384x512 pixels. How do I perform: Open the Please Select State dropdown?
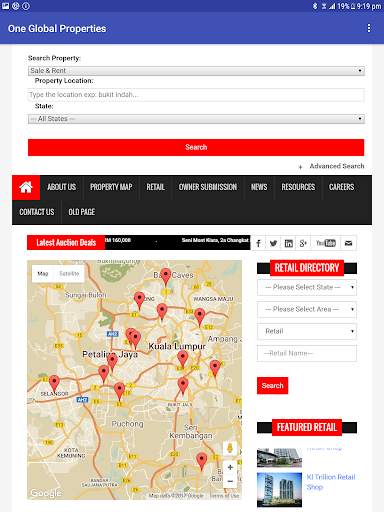pos(307,287)
